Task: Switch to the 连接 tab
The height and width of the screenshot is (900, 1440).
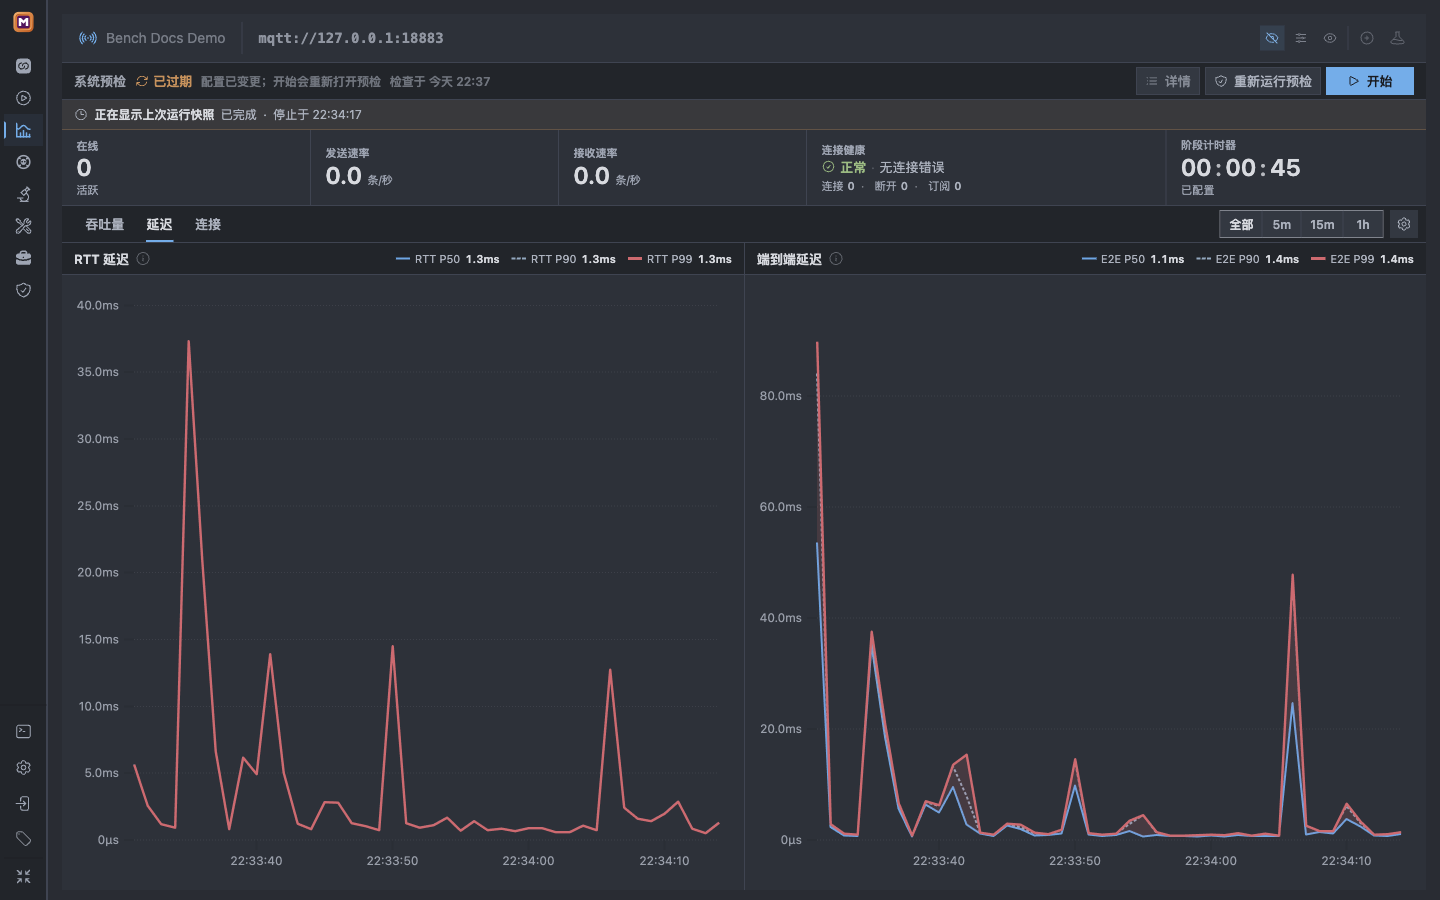Action: (208, 224)
